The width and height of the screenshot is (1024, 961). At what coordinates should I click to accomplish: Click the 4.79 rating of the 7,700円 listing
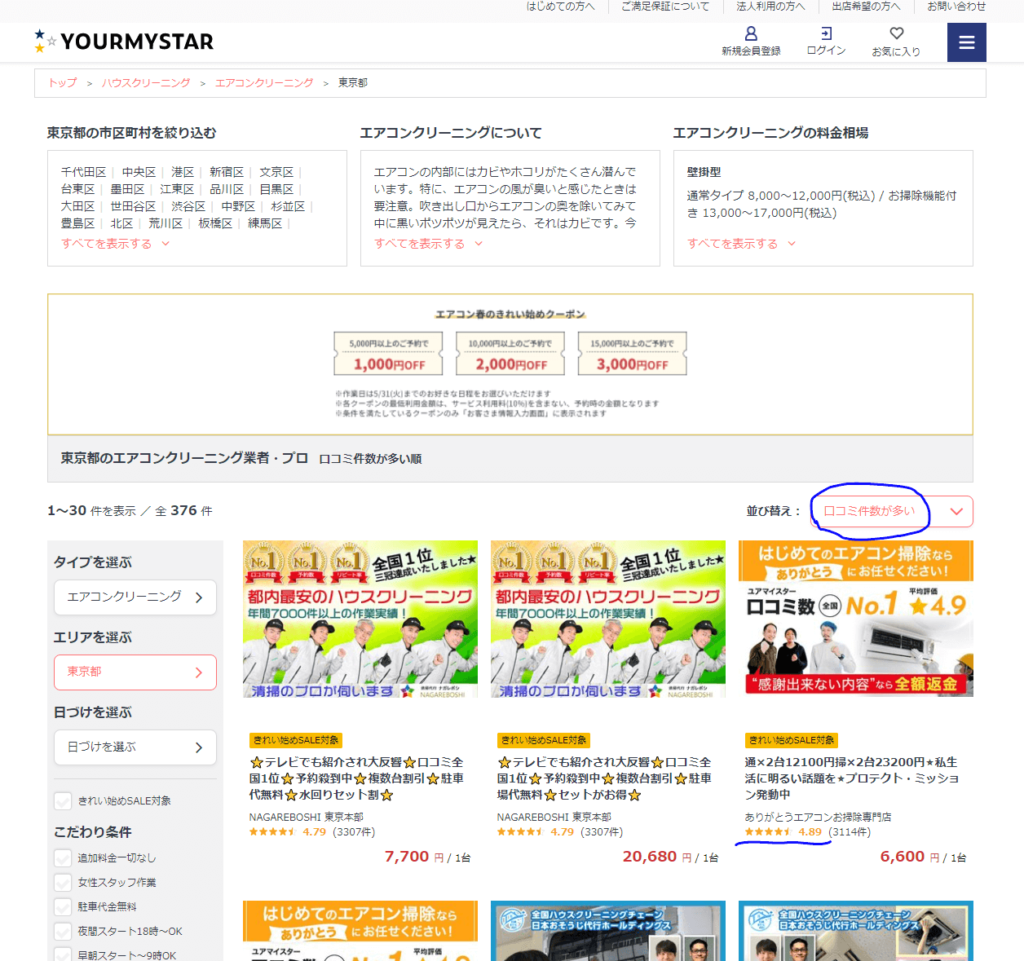pyautogui.click(x=312, y=832)
